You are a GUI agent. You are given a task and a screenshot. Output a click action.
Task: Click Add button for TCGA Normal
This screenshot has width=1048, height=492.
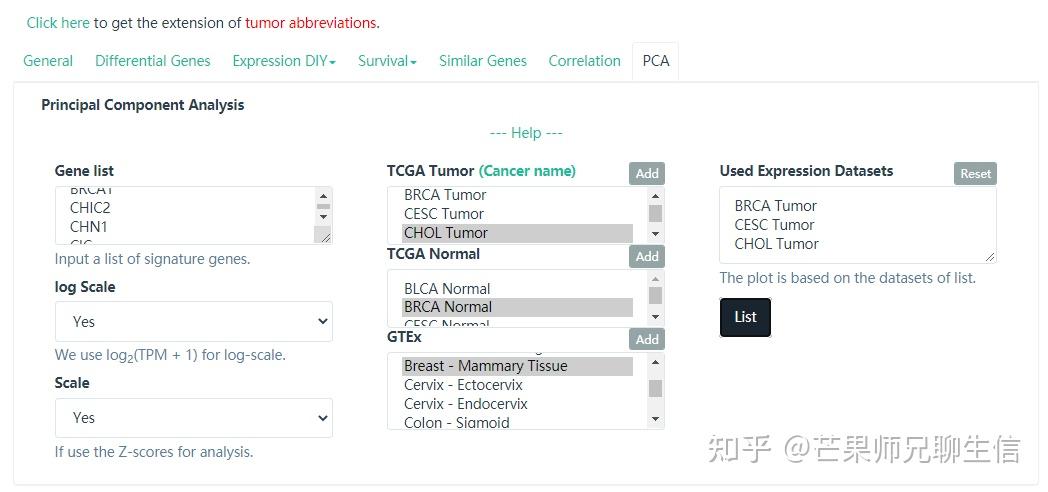click(x=647, y=256)
